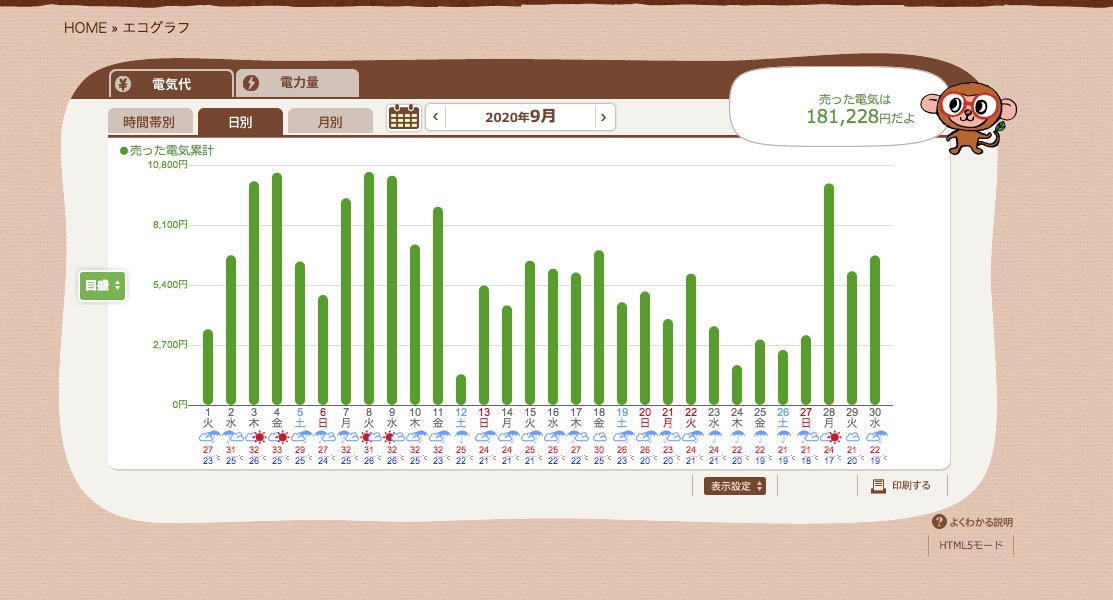The width and height of the screenshot is (1113, 600).
Task: Go to next month arrow
Action: [x=604, y=117]
